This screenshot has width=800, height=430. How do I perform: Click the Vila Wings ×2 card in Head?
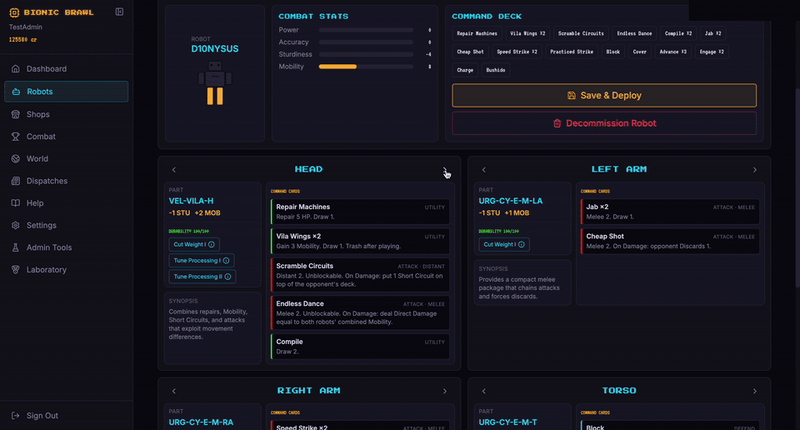click(x=360, y=241)
